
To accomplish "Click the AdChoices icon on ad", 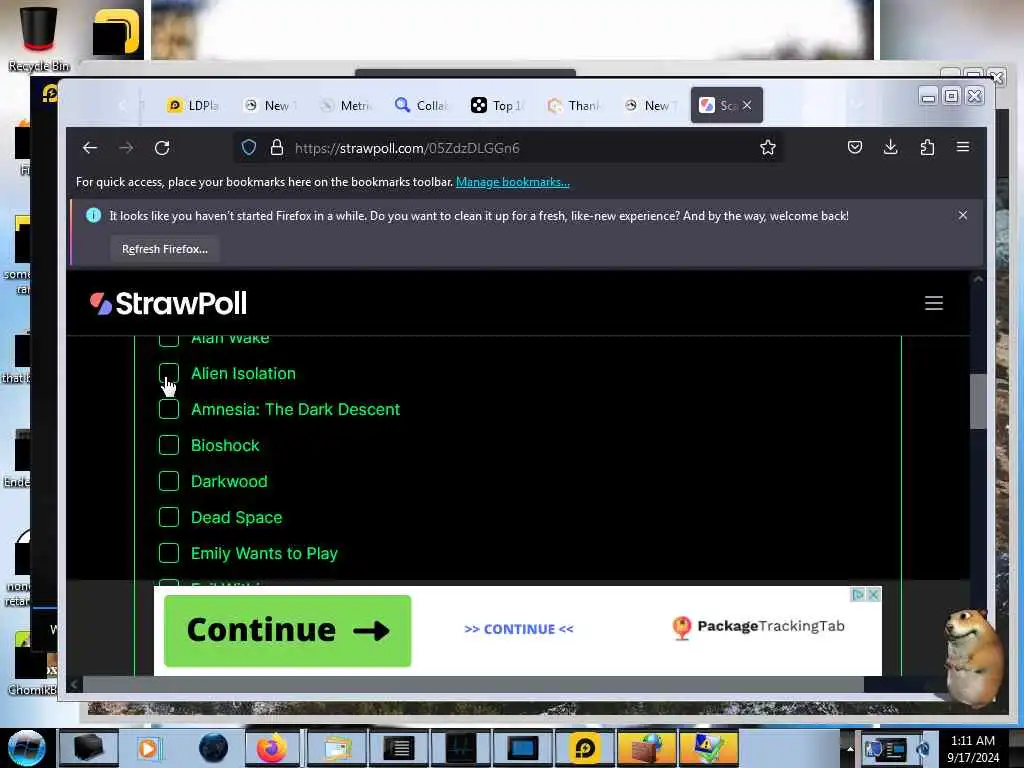I will point(858,594).
